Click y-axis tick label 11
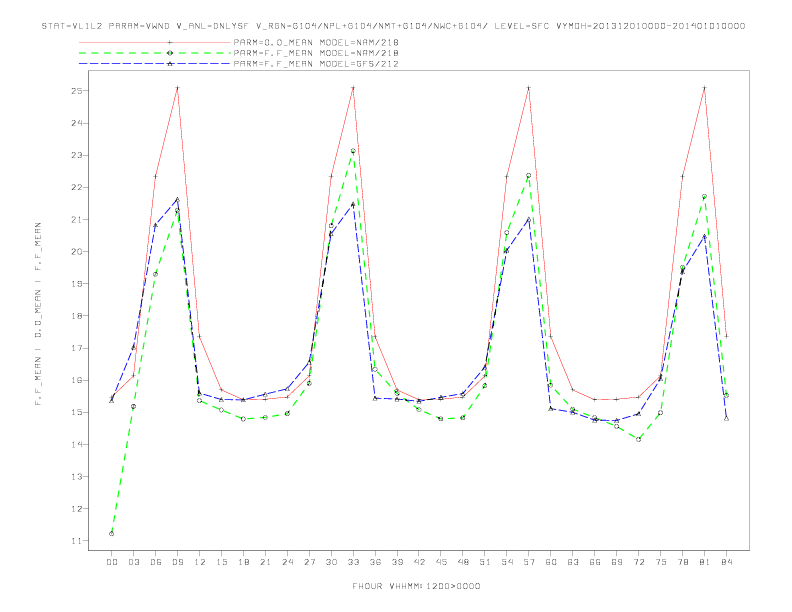792x612 pixels. coord(77,541)
